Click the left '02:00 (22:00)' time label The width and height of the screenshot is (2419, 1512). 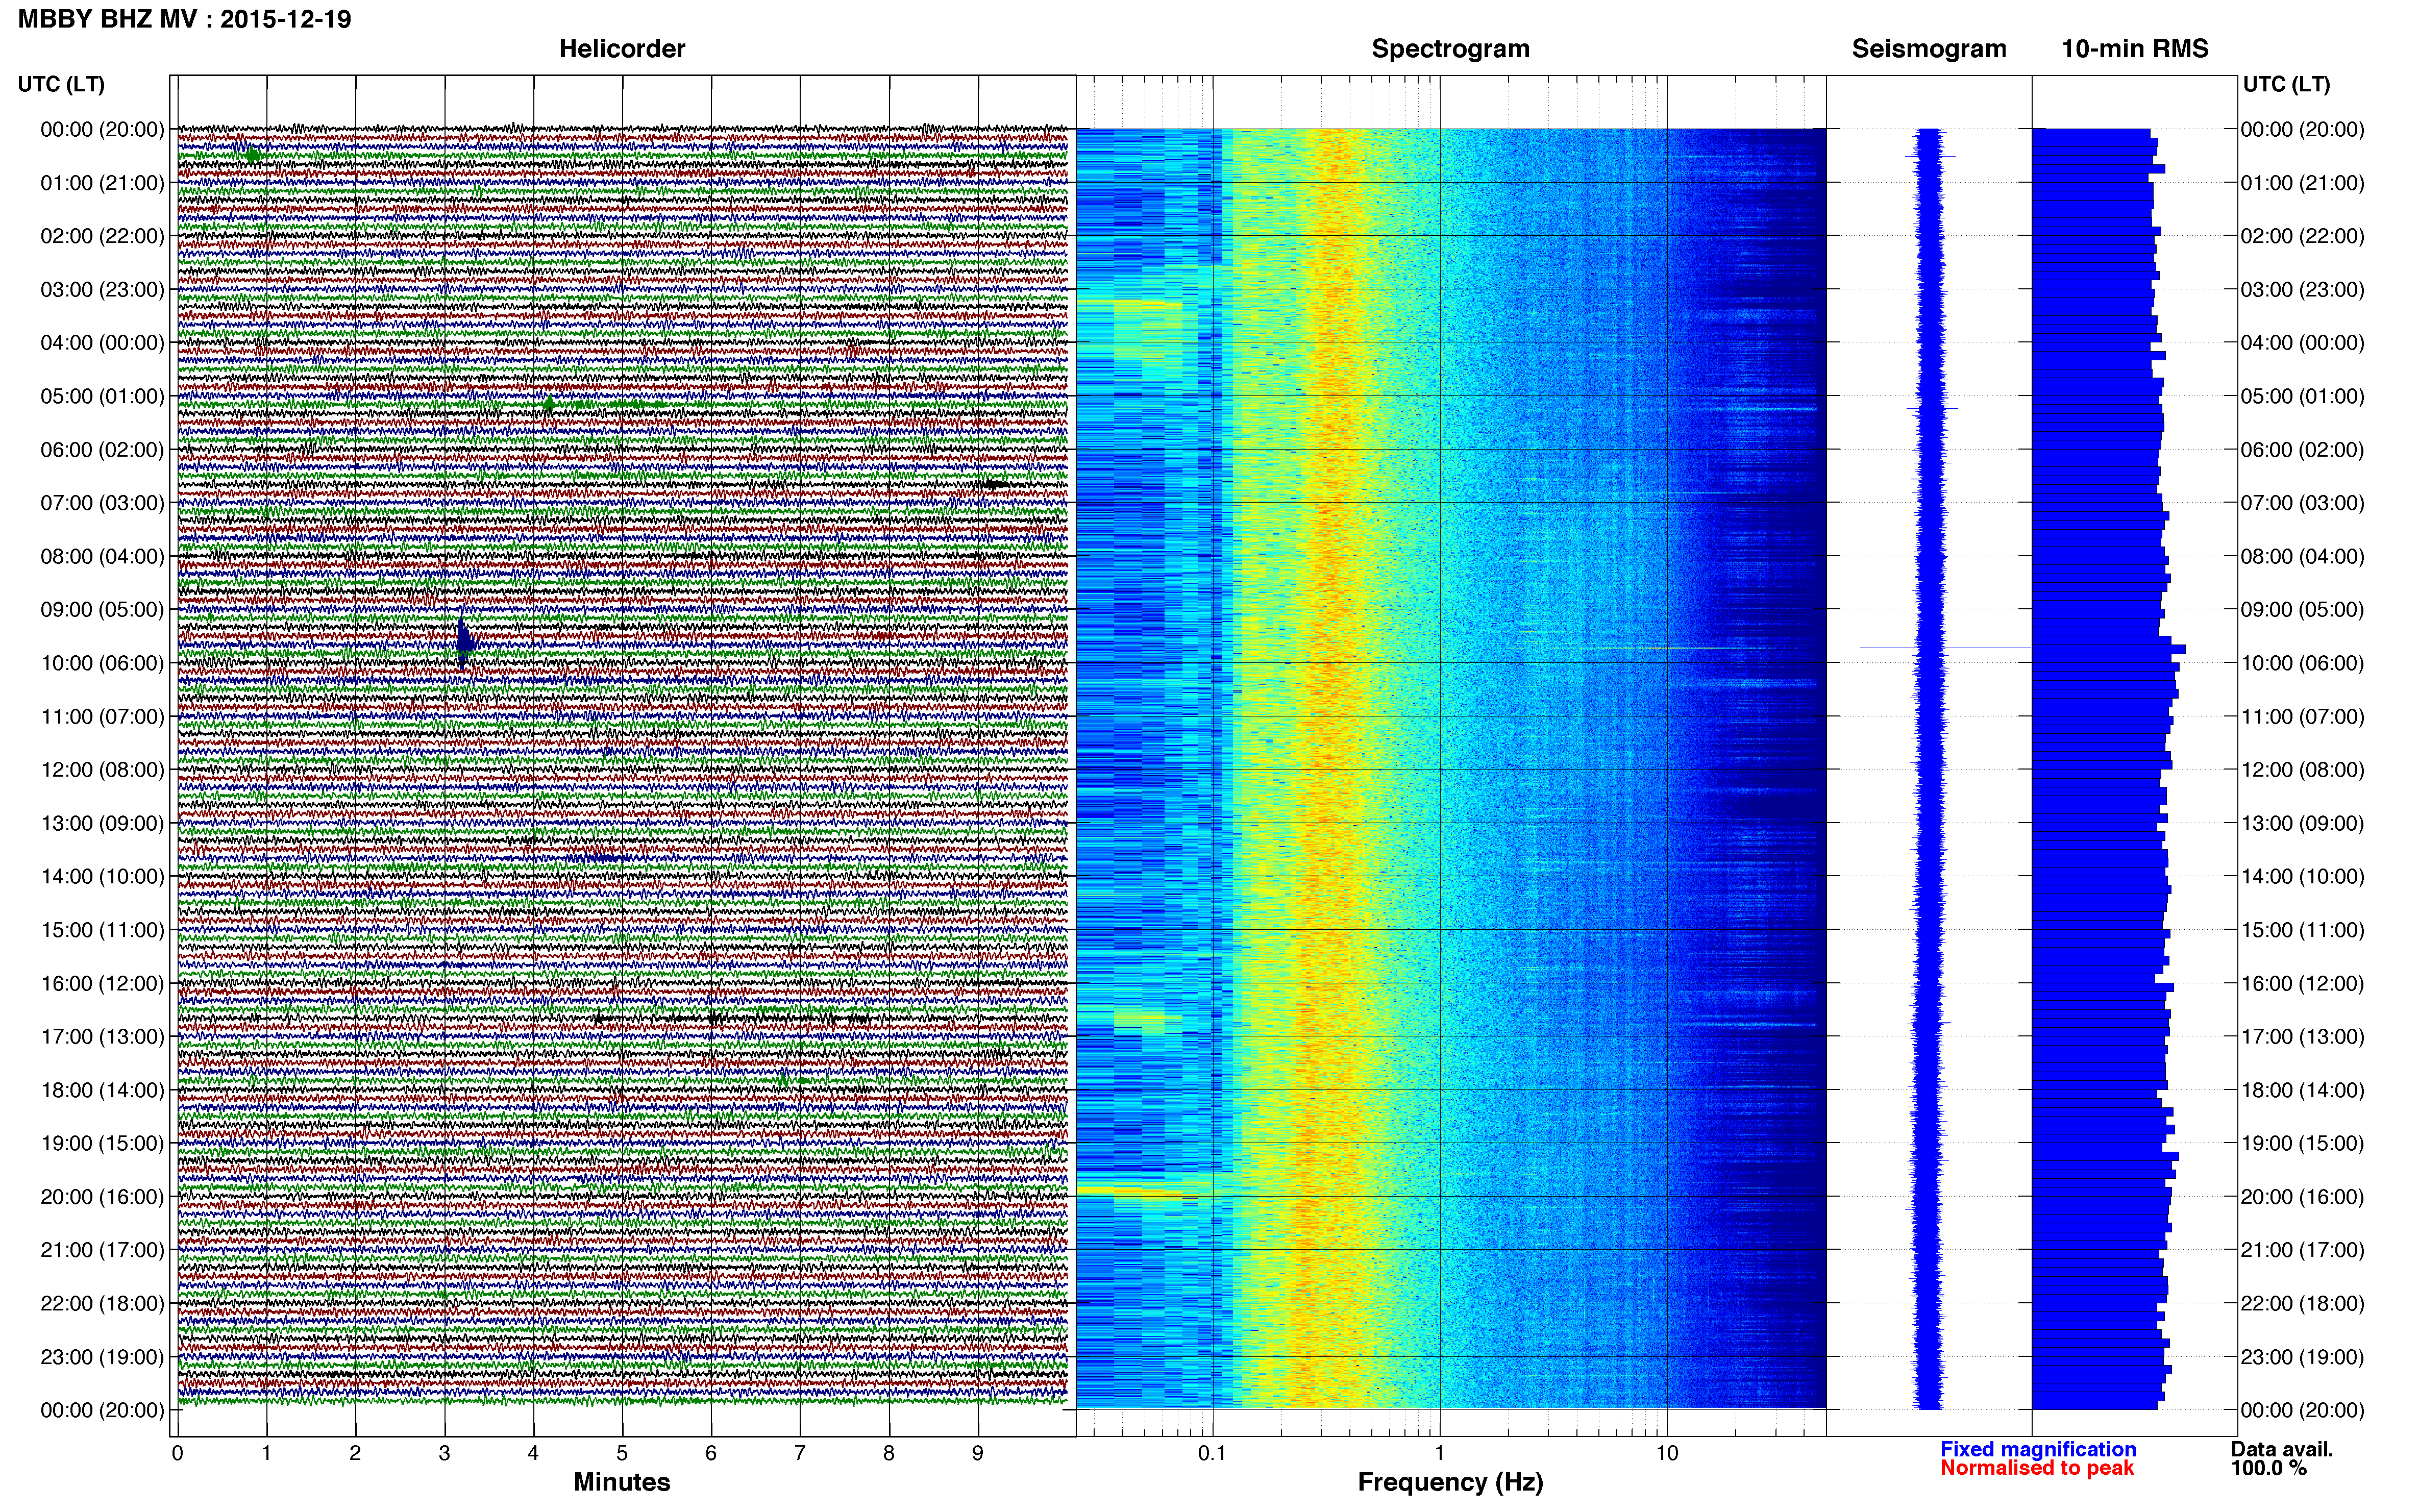102,236
